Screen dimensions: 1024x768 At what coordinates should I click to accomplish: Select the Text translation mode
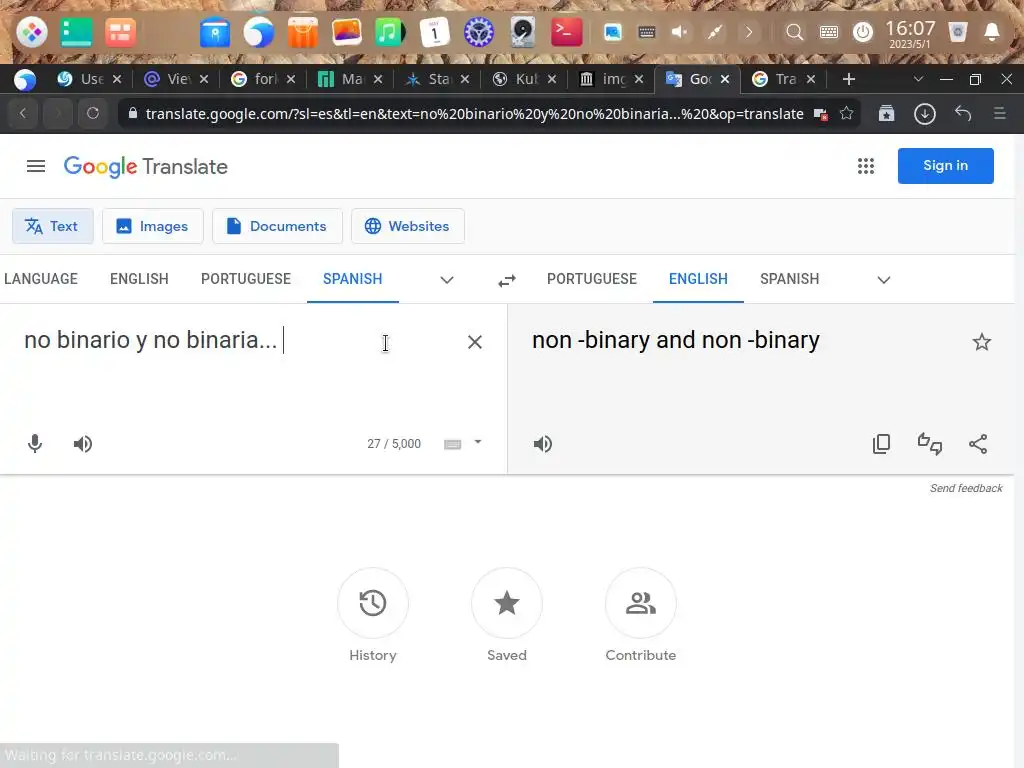coord(53,226)
